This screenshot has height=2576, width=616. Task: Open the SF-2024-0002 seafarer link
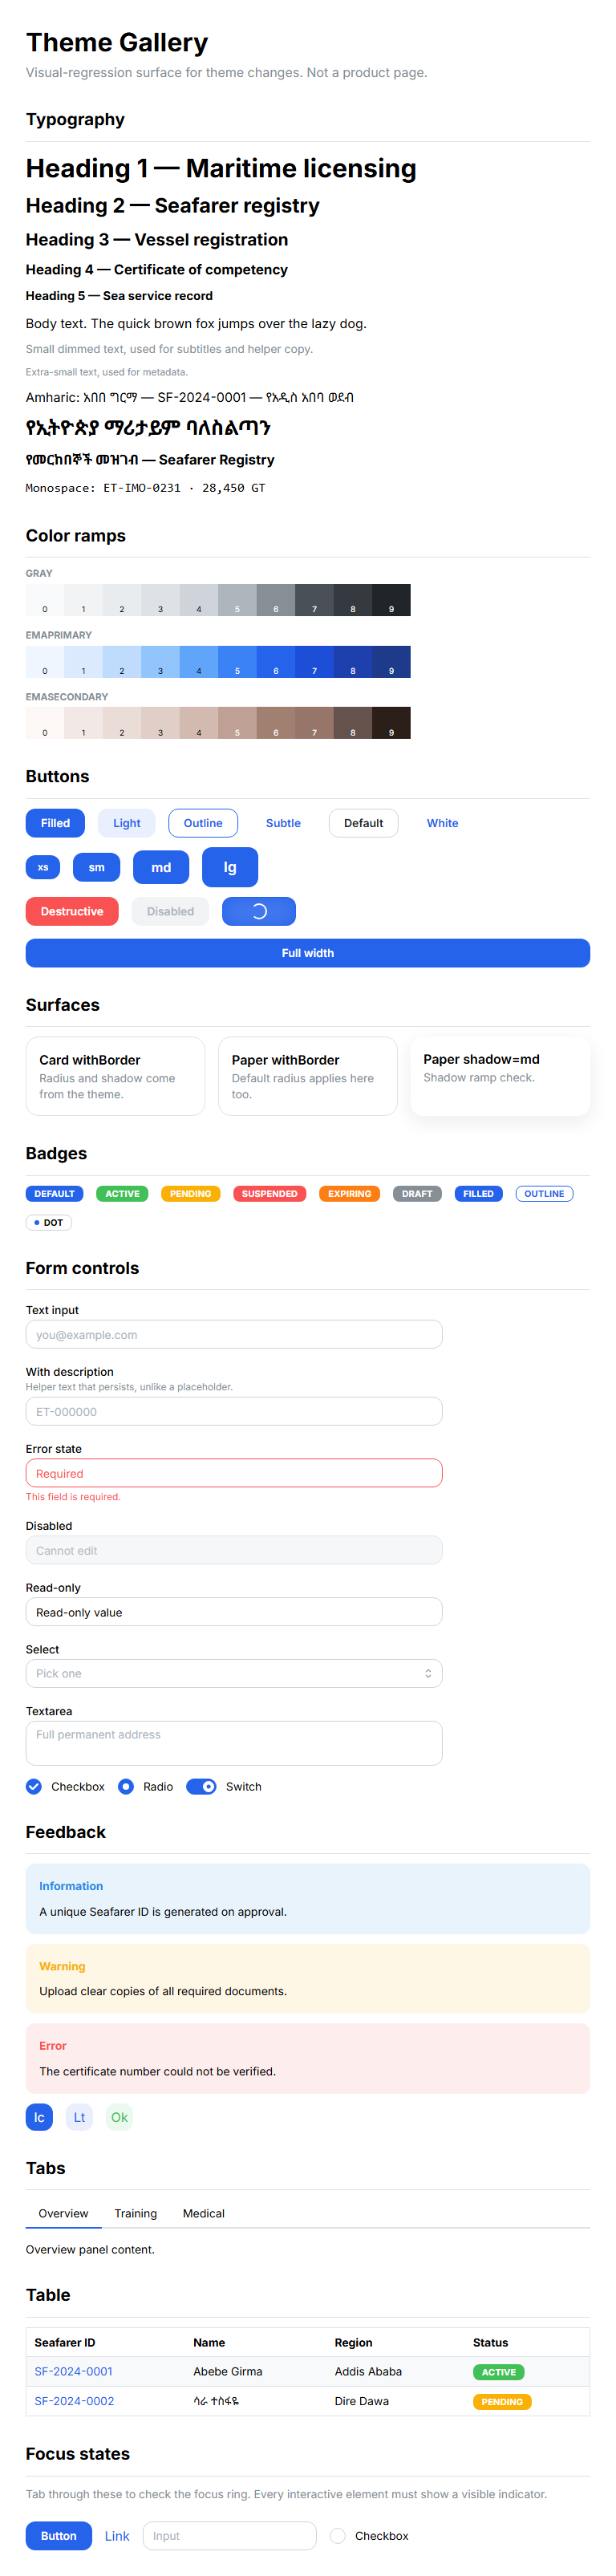point(74,2400)
